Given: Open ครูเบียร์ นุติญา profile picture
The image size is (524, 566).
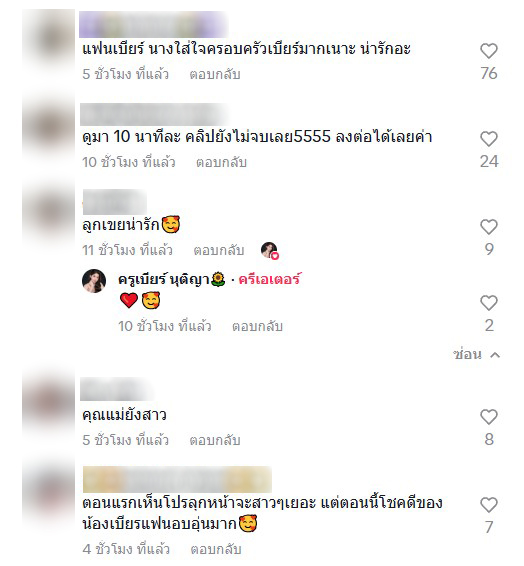Looking at the screenshot, I should click(94, 281).
